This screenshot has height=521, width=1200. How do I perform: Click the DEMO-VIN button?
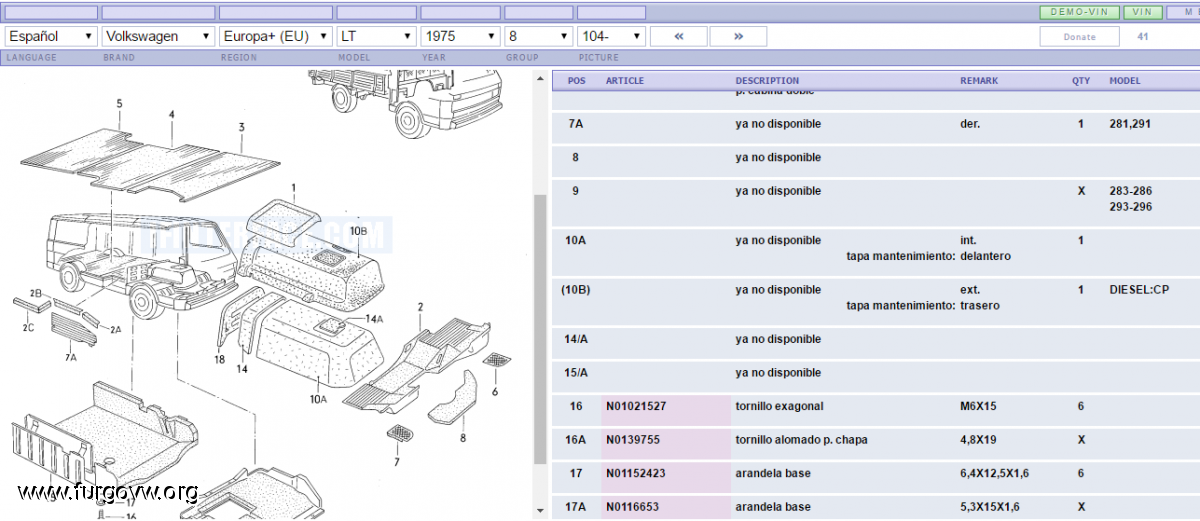click(1078, 12)
